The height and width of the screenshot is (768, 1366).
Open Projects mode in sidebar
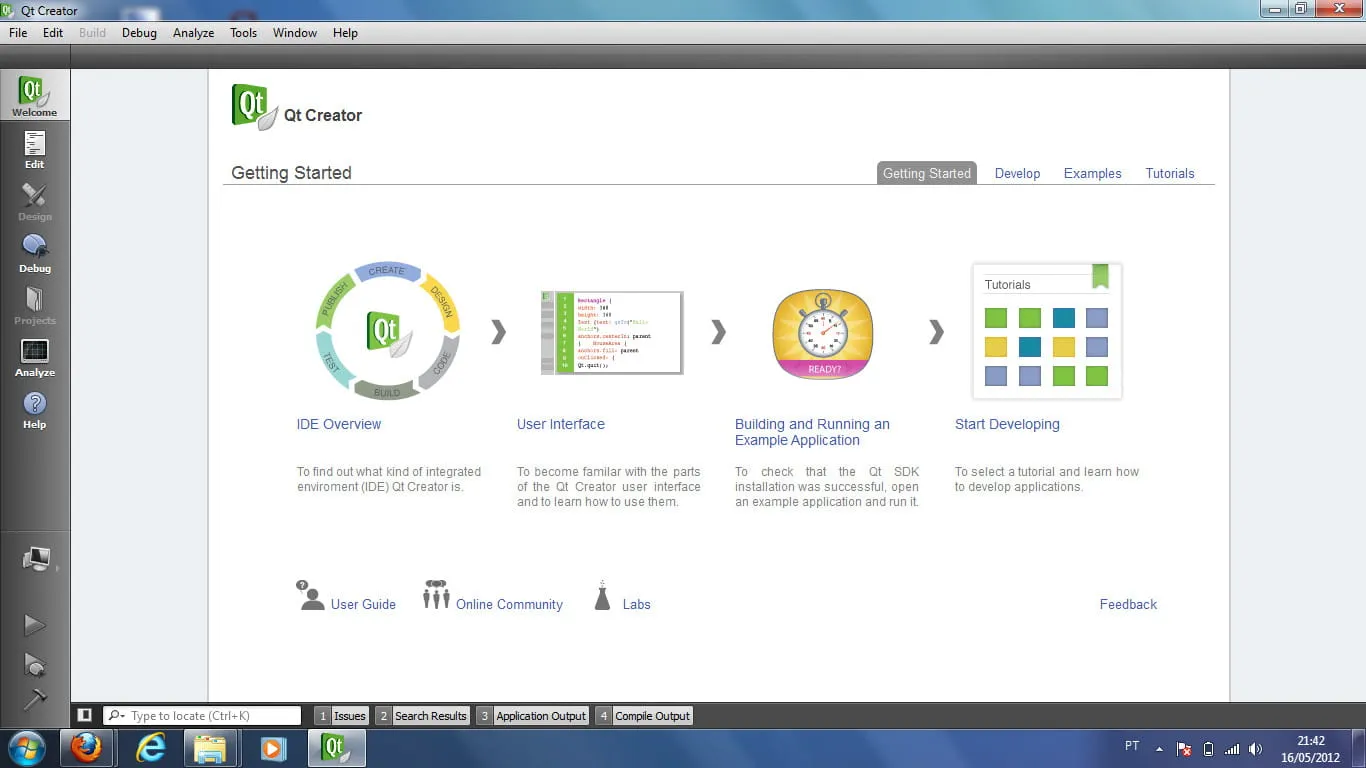pyautogui.click(x=35, y=304)
